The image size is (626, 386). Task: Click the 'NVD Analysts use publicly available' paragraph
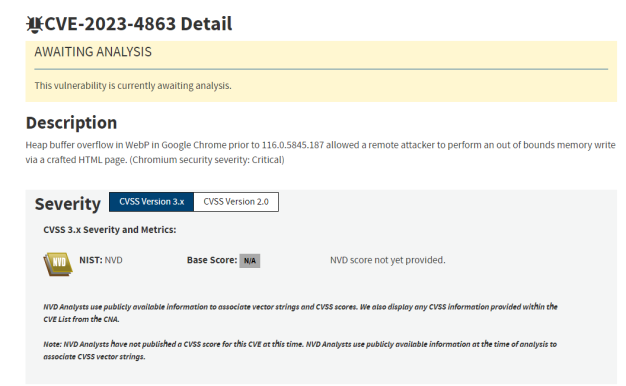[300, 313]
